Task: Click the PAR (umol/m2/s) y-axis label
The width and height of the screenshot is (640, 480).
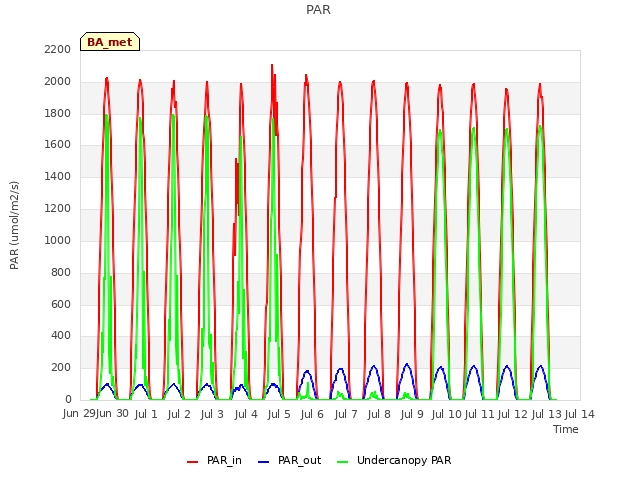Action: click(x=14, y=225)
